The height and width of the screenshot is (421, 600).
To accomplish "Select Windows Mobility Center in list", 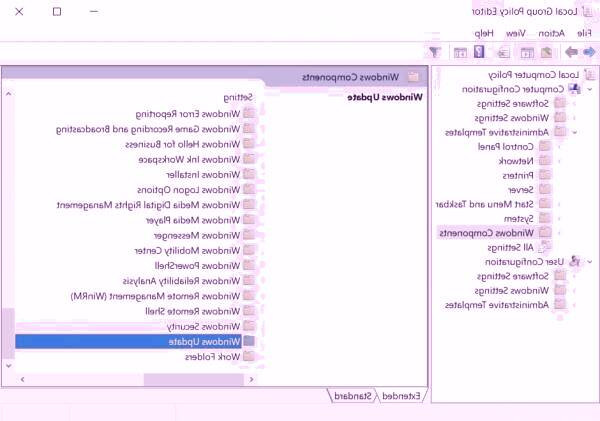I will coord(187,251).
